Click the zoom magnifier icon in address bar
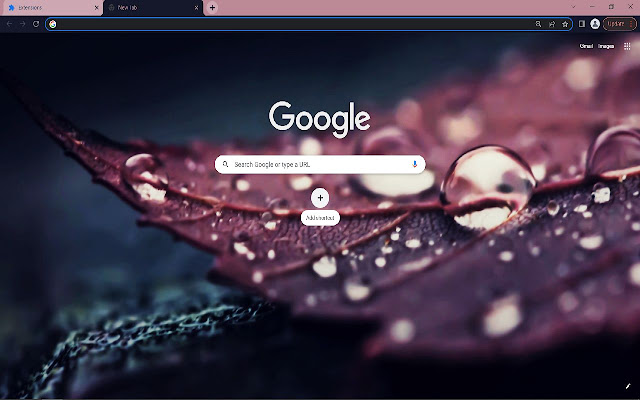The image size is (640, 400). pyautogui.click(x=538, y=24)
